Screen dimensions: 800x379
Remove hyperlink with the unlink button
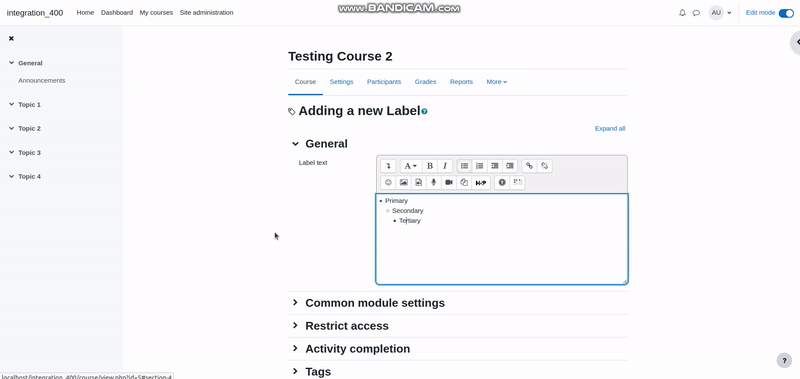(x=544, y=166)
